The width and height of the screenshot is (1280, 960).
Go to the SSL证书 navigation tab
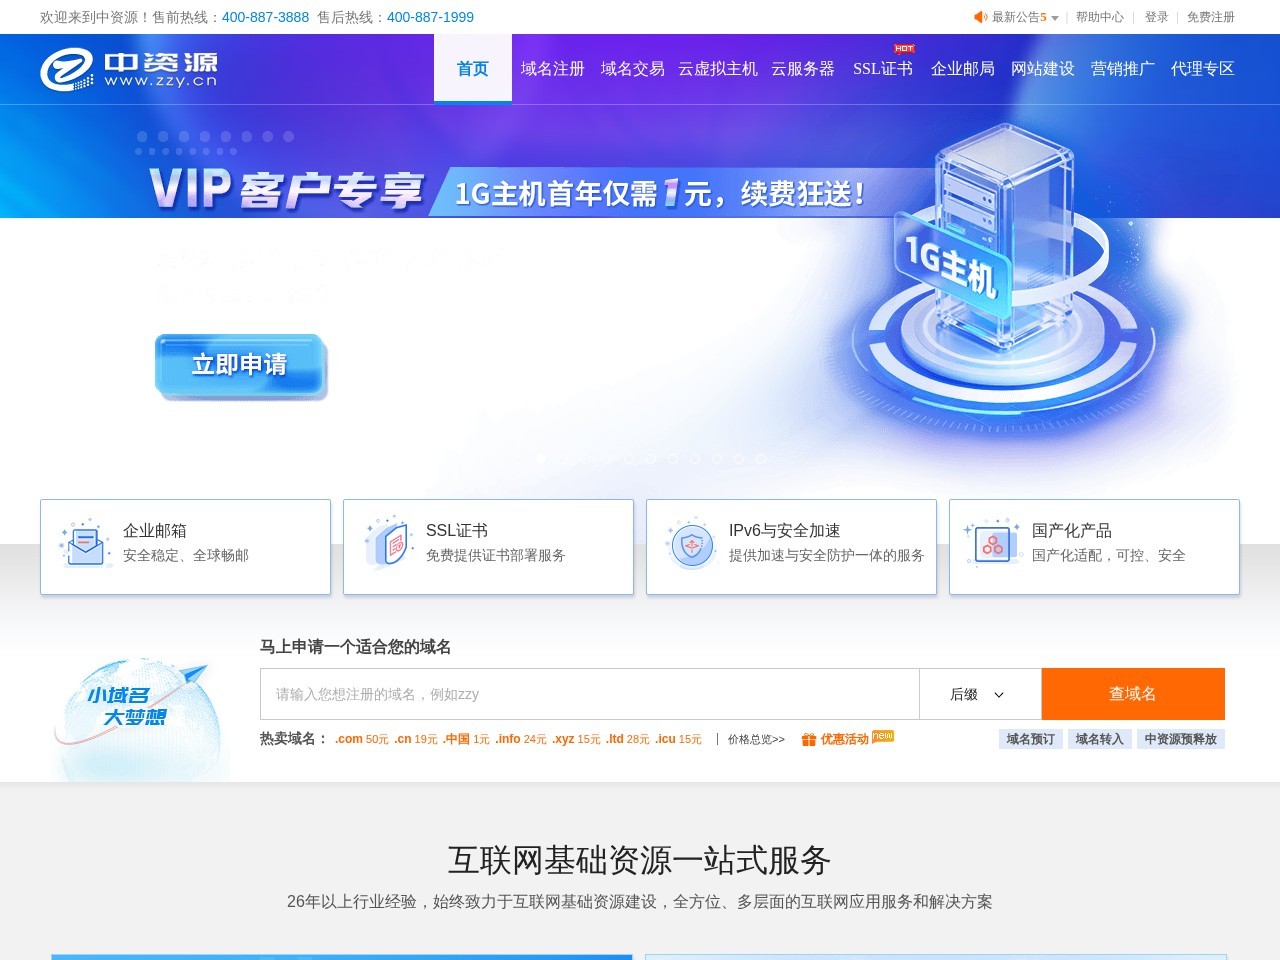click(x=883, y=69)
